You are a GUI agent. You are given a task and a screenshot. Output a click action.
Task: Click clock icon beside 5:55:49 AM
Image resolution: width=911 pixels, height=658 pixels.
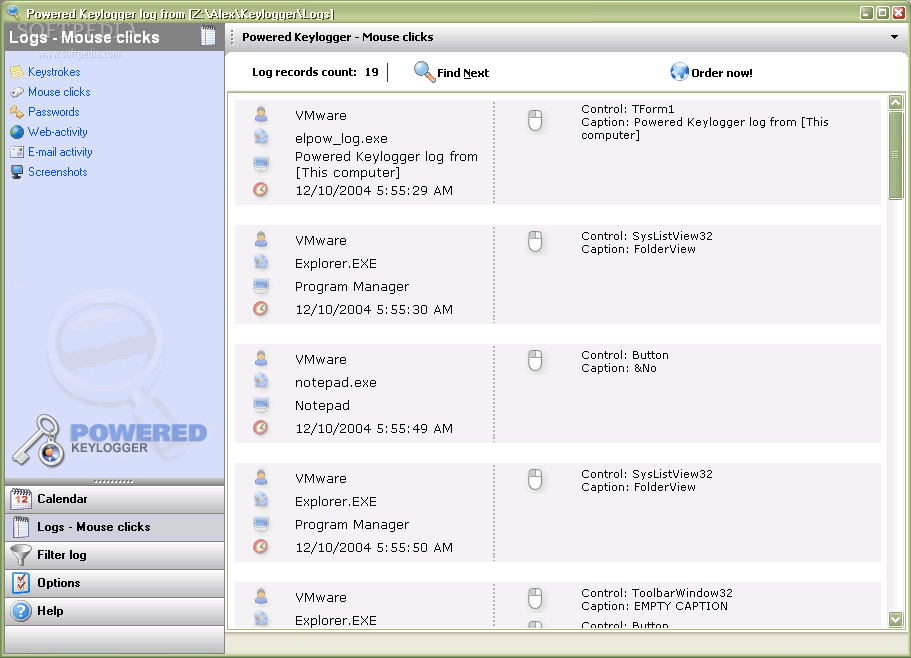261,427
